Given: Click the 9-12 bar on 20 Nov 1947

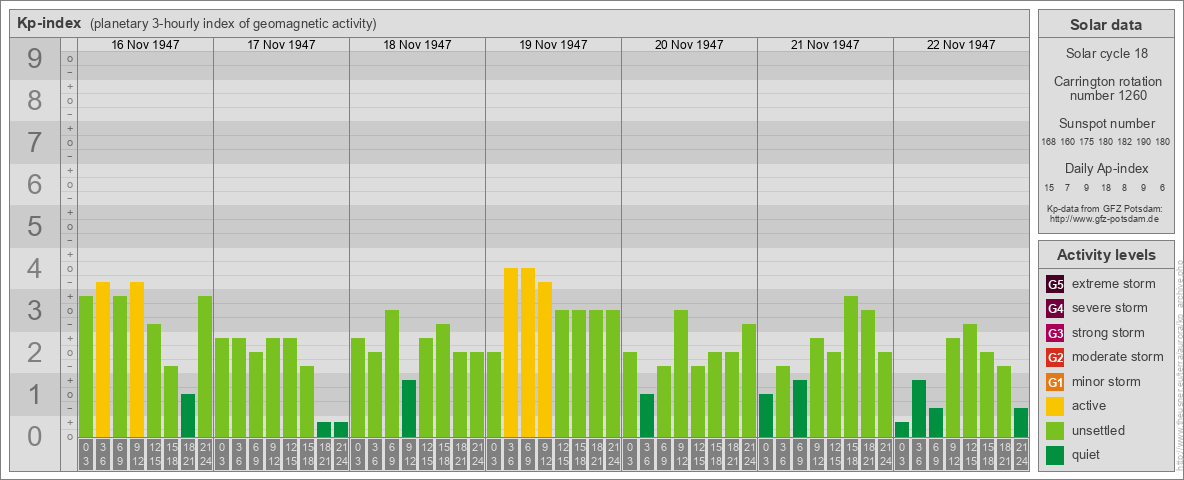Looking at the screenshot, I should coord(680,374).
